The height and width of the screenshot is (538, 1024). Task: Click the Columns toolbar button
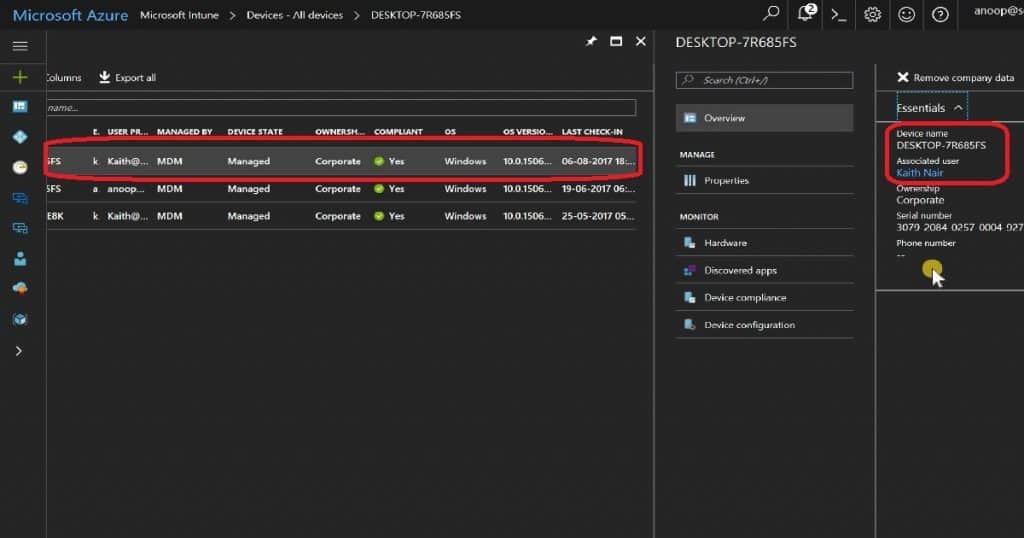click(x=63, y=78)
